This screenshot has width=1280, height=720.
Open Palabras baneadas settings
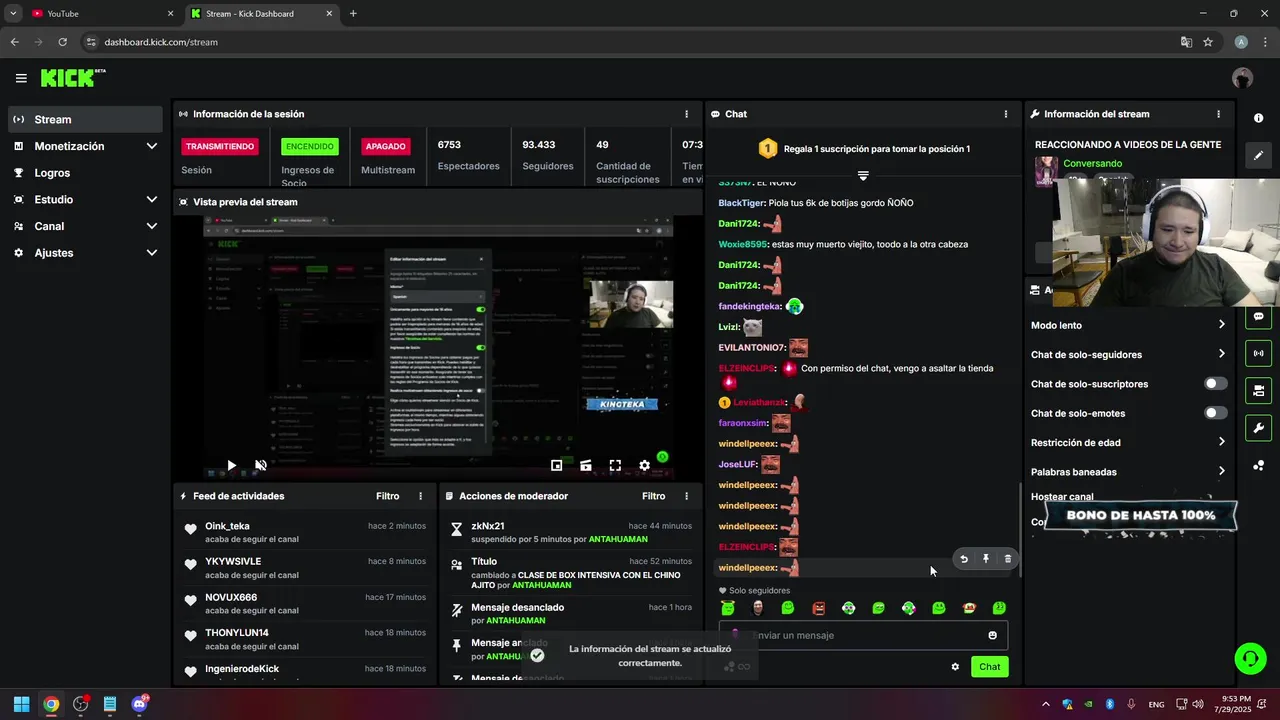point(1128,471)
